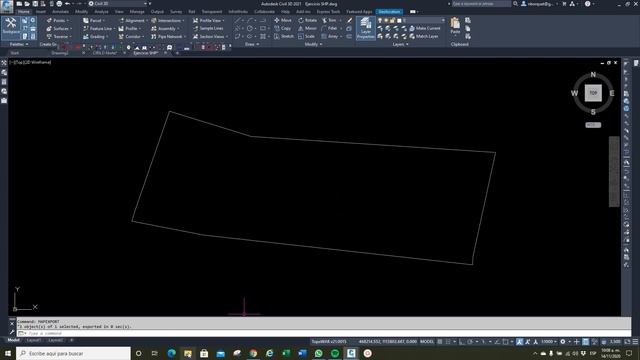Click the Undo arrow in quick access
Viewport: 640px width, 360px height.
coord(68,4)
